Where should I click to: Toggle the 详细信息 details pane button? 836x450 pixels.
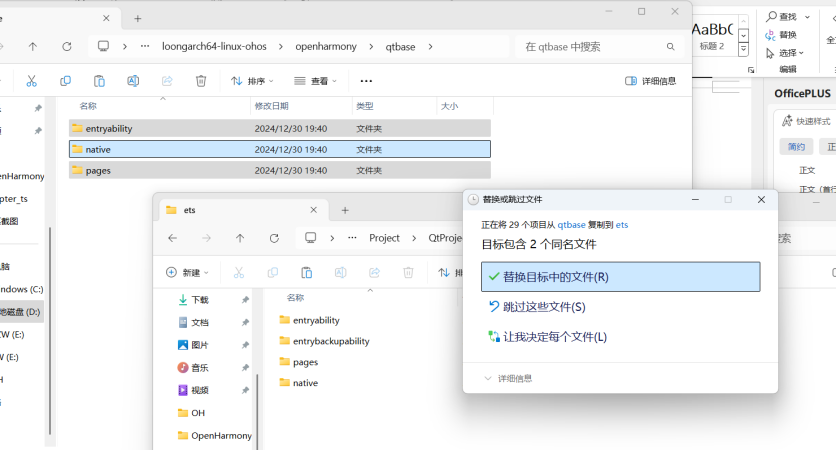pos(650,81)
